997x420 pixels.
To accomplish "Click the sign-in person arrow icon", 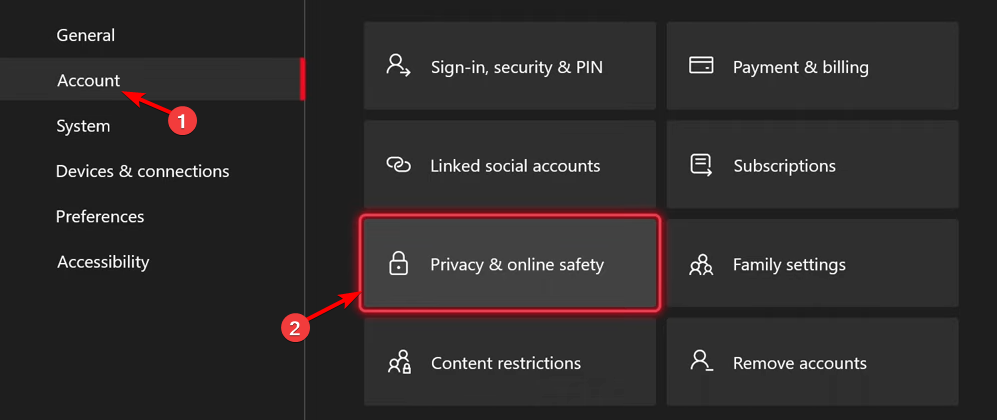I will tap(398, 65).
